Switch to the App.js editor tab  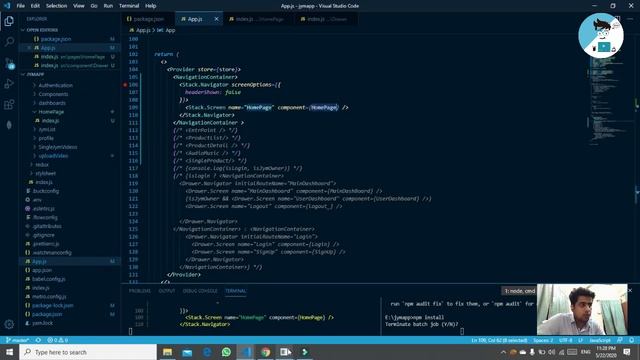(x=195, y=19)
